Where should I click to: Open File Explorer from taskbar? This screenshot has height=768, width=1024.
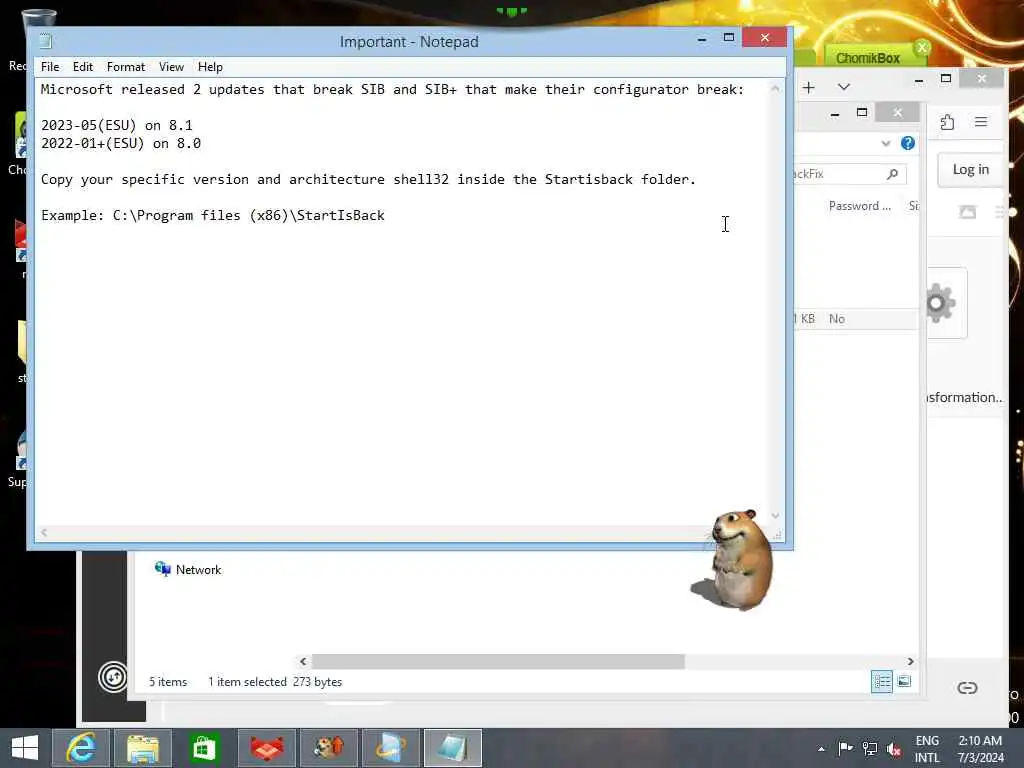143,748
